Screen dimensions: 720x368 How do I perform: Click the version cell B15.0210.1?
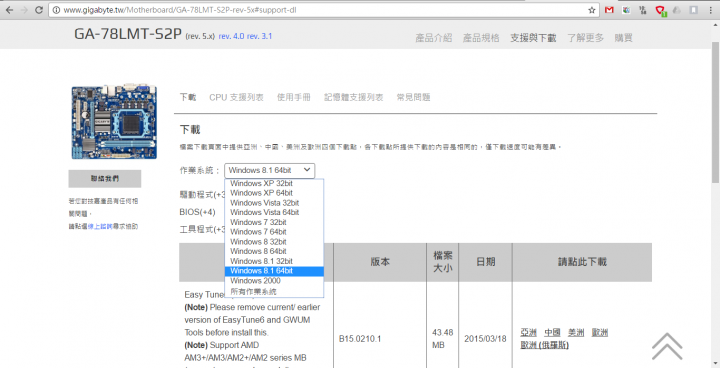pyautogui.click(x=360, y=339)
